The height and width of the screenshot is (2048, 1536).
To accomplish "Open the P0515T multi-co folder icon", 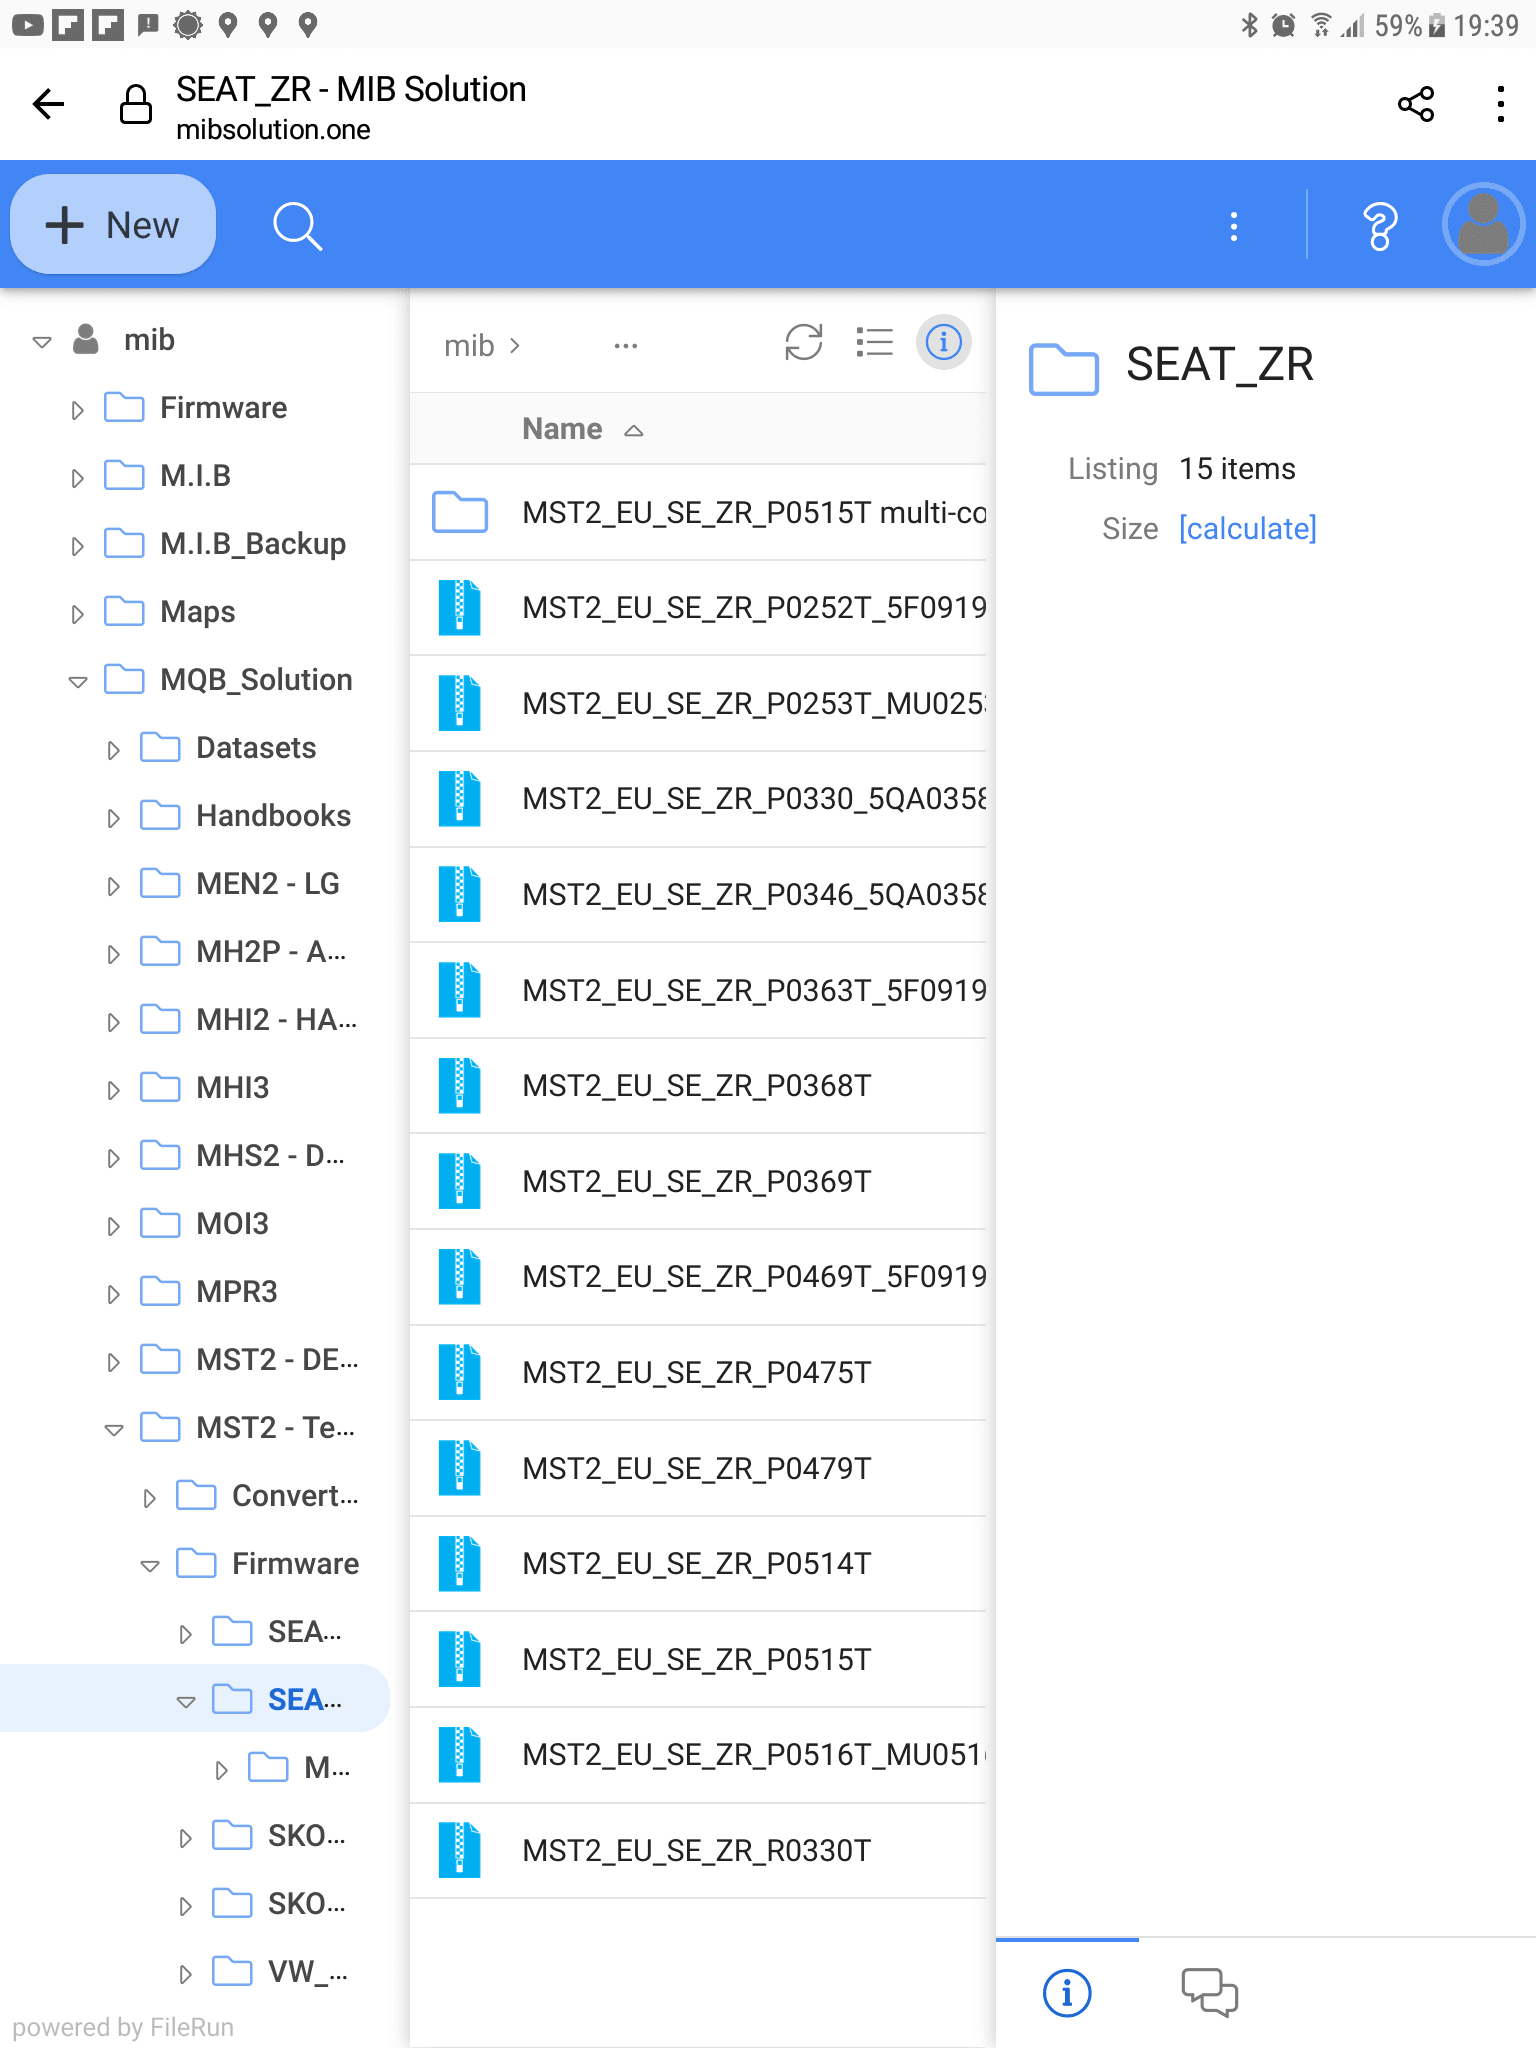I will coord(460,512).
